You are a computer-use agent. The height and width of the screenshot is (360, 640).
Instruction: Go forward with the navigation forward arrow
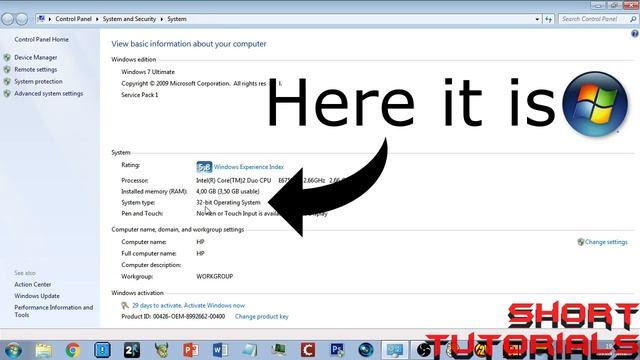tap(22, 19)
